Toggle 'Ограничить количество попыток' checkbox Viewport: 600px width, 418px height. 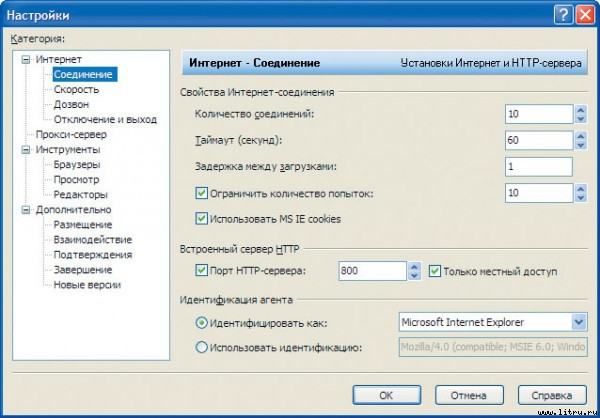(x=201, y=192)
